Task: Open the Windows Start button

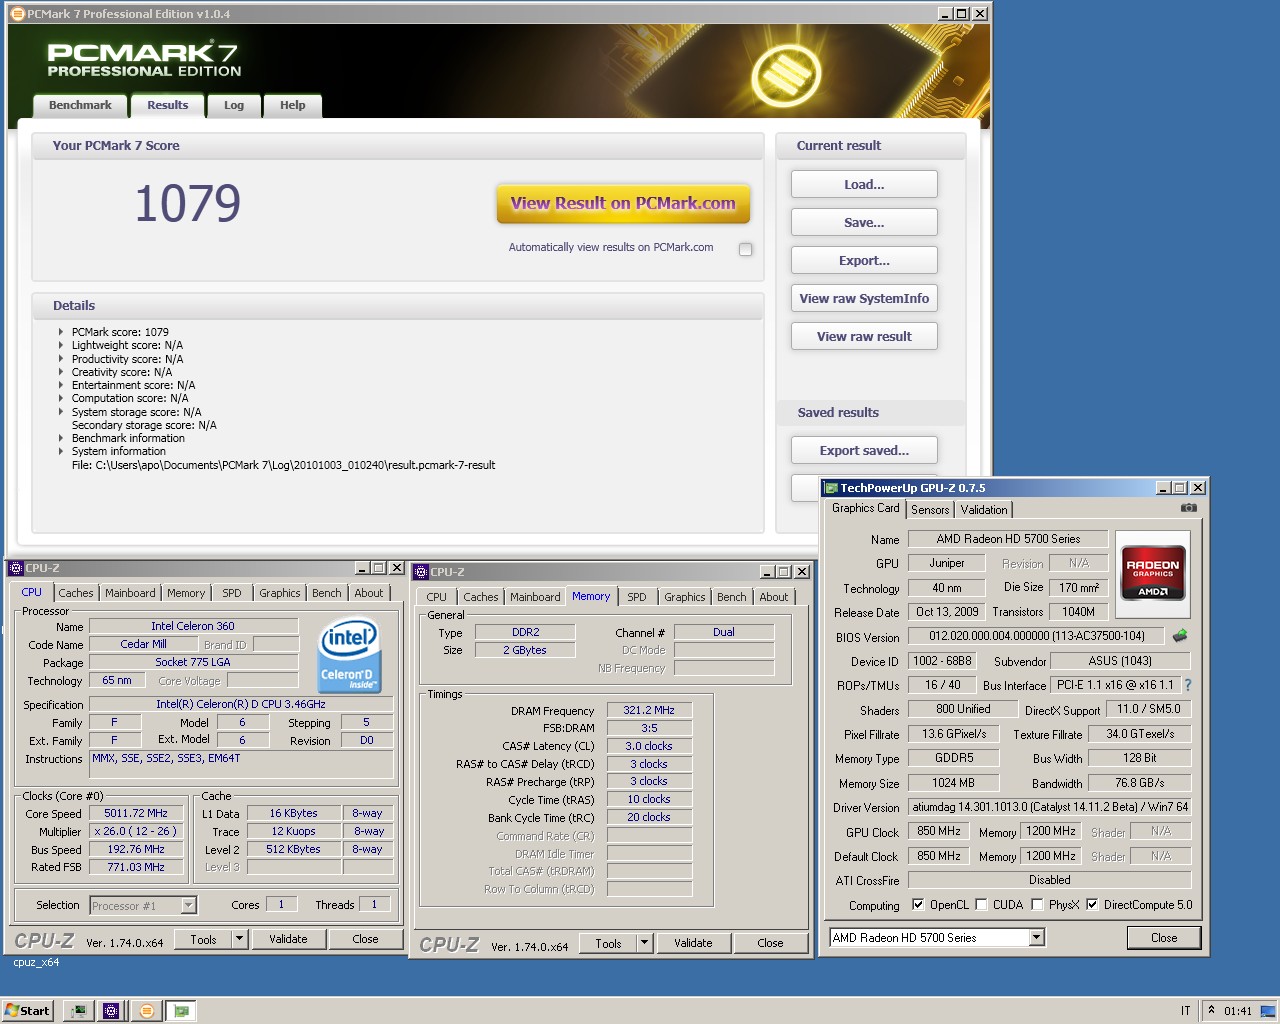Action: (x=27, y=1011)
